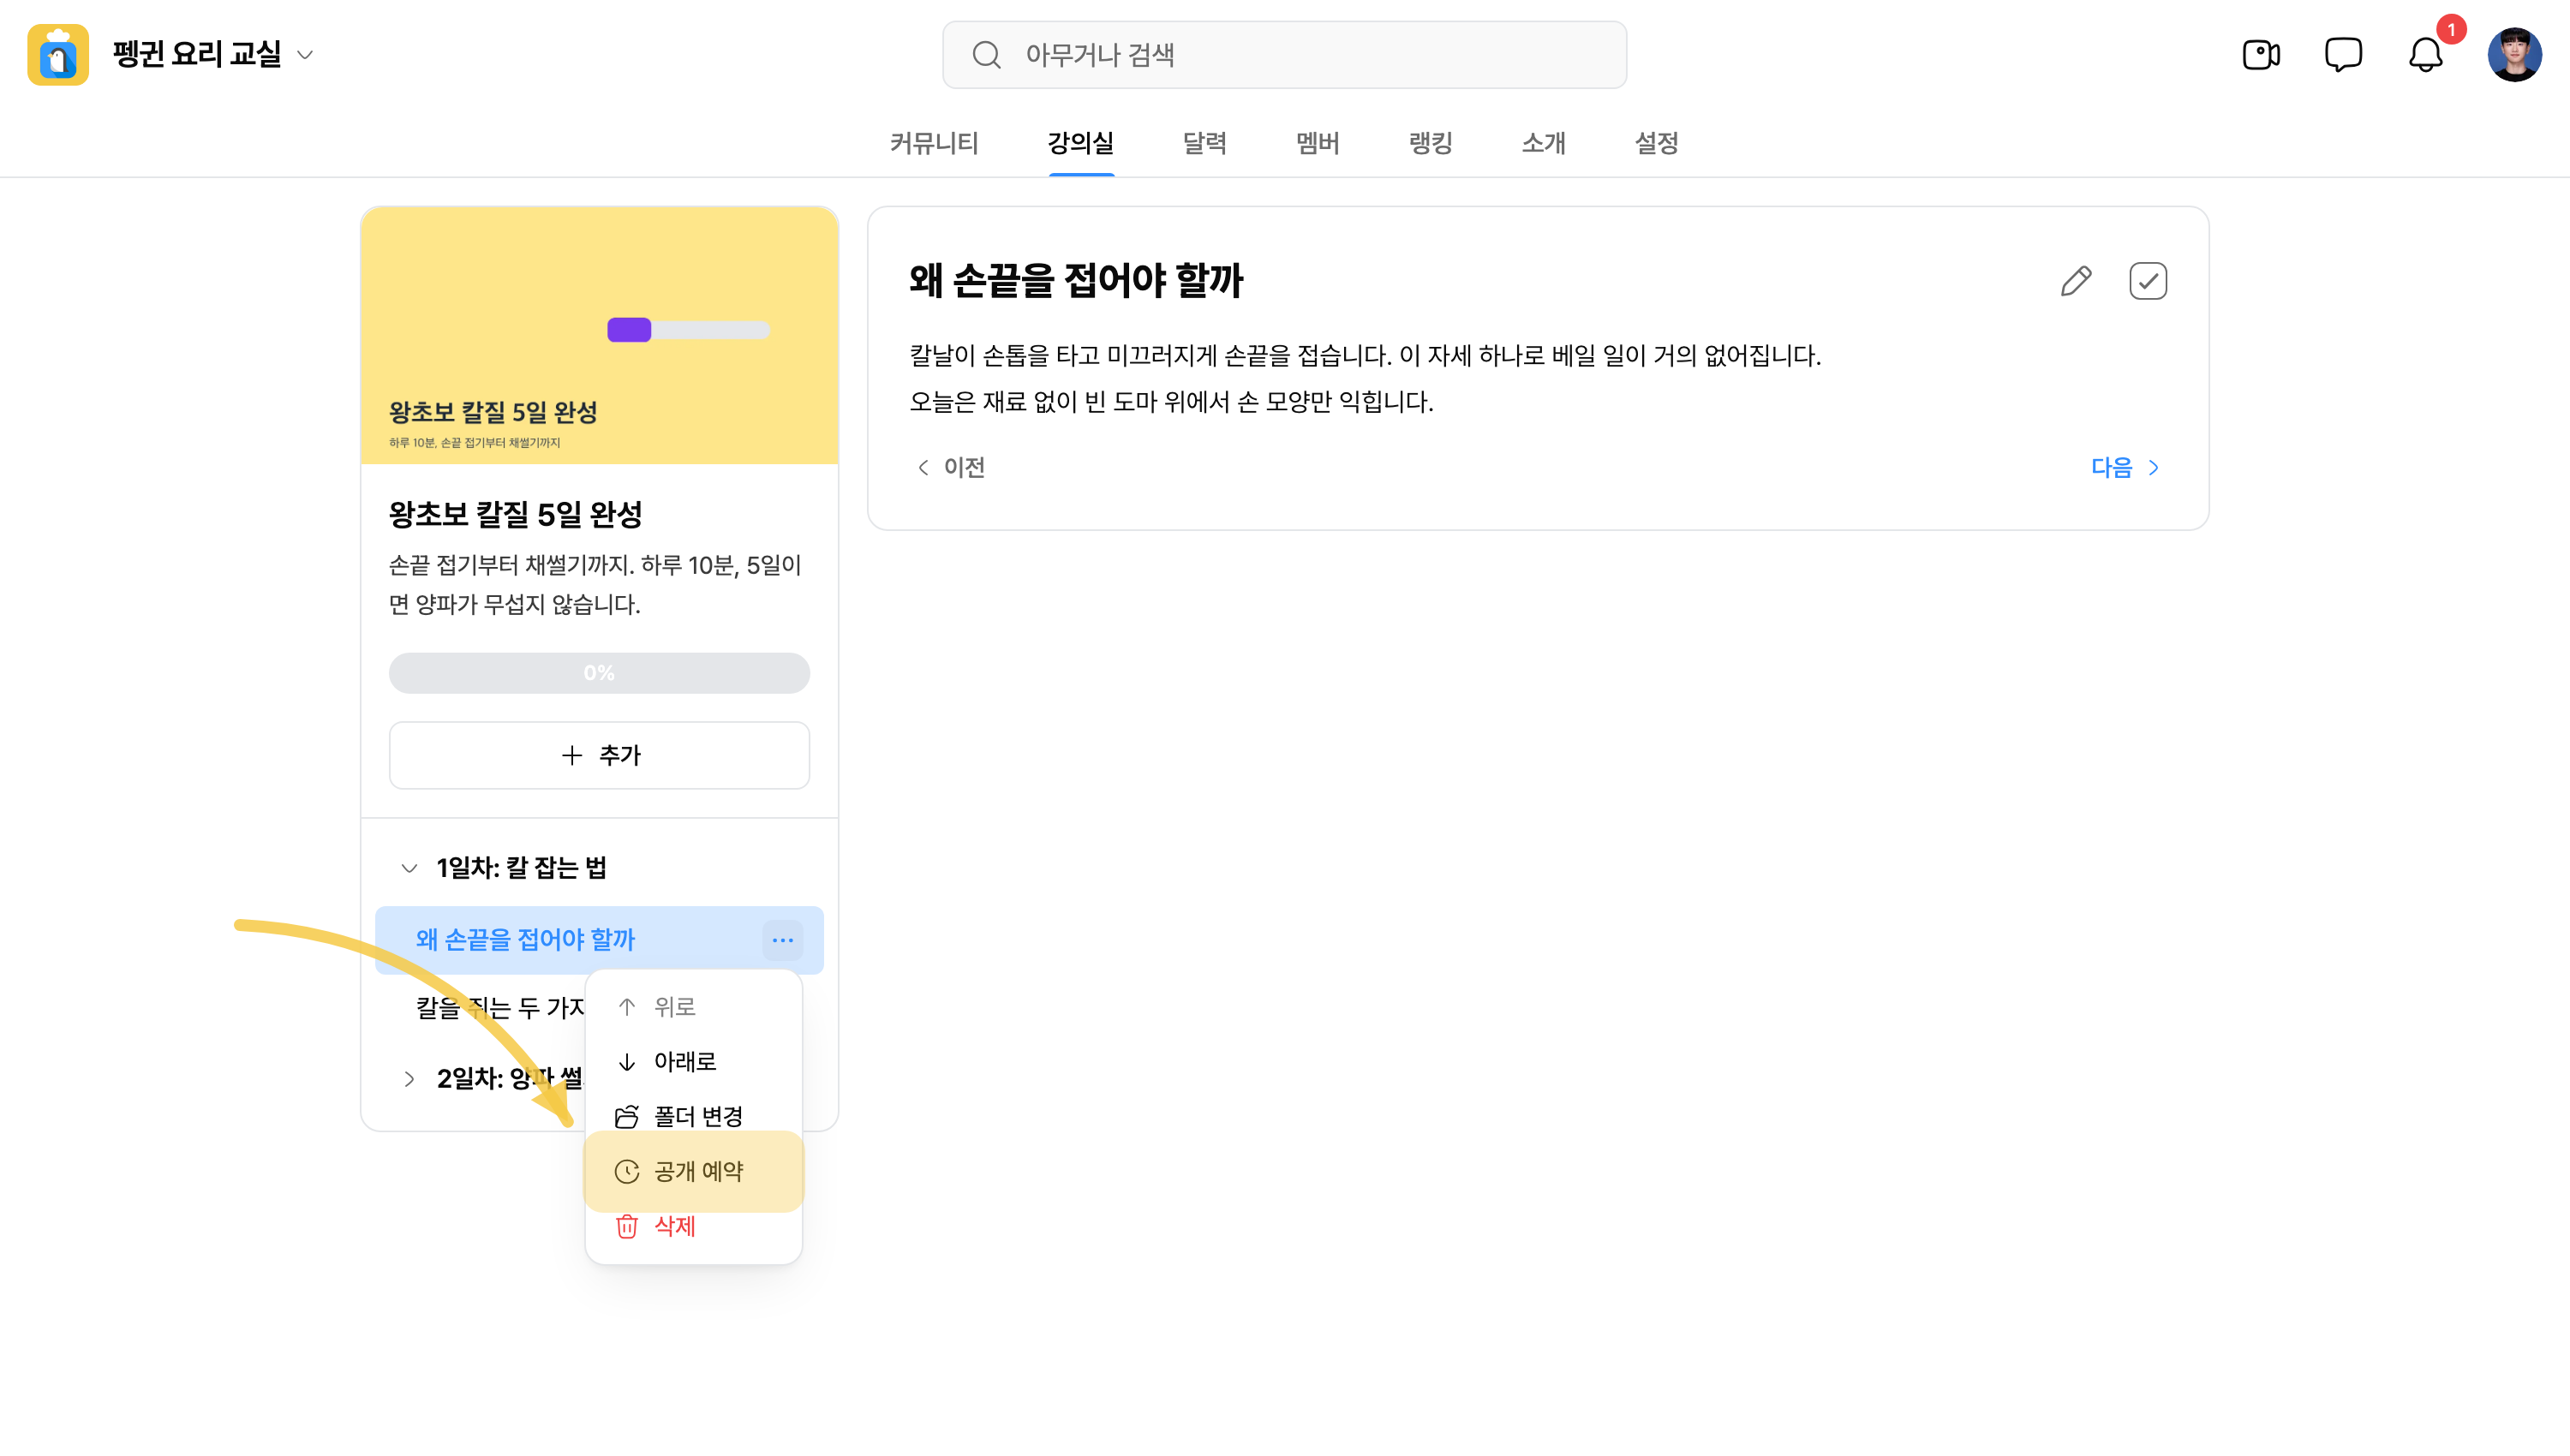Choose 공개 예약 from the context menu
Screen dimensions: 2570x1456
pyautogui.click(x=693, y=1171)
